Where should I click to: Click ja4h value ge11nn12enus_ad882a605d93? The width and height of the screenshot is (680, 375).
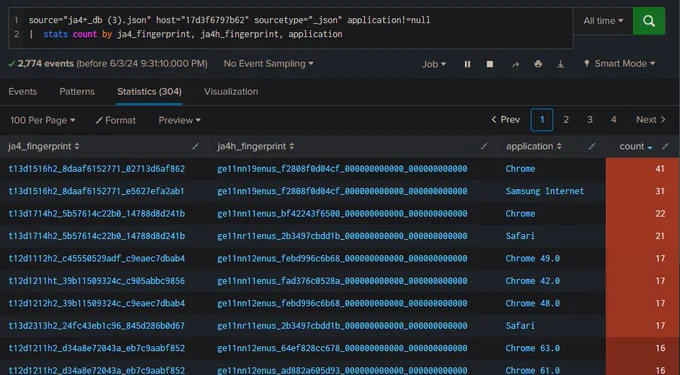coord(342,371)
